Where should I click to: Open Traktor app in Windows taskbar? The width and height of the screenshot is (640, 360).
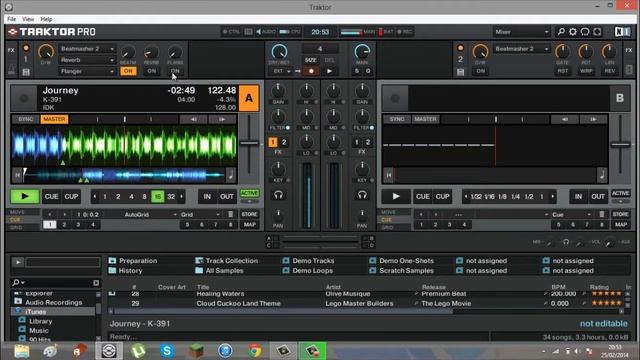[109, 351]
